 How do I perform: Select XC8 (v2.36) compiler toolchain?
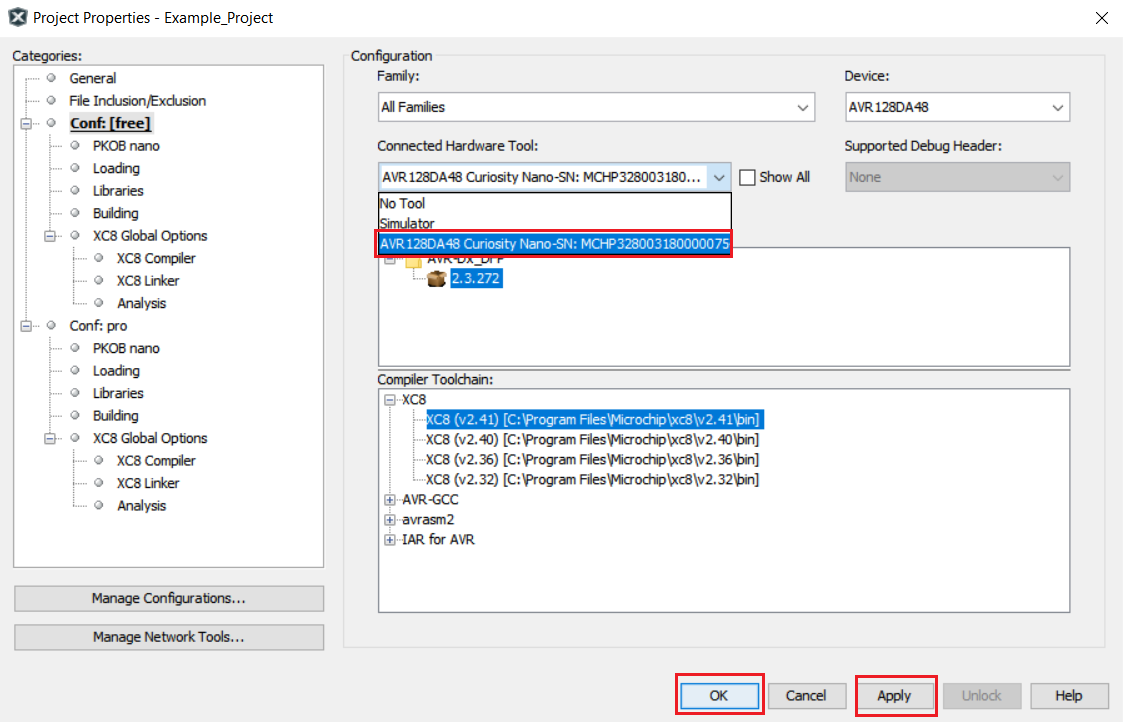tap(593, 460)
